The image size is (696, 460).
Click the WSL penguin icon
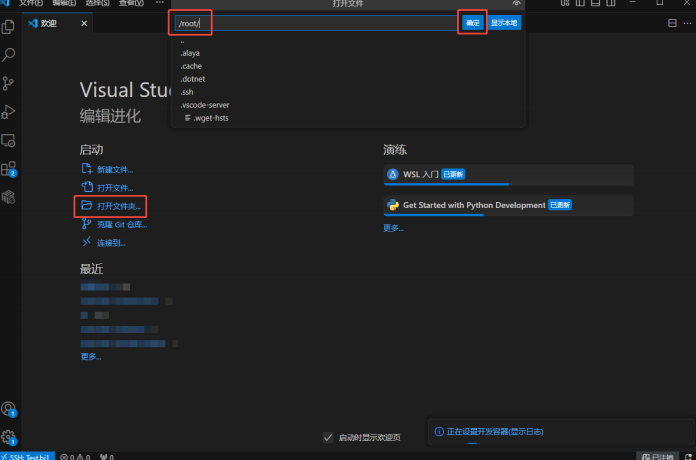(393, 174)
